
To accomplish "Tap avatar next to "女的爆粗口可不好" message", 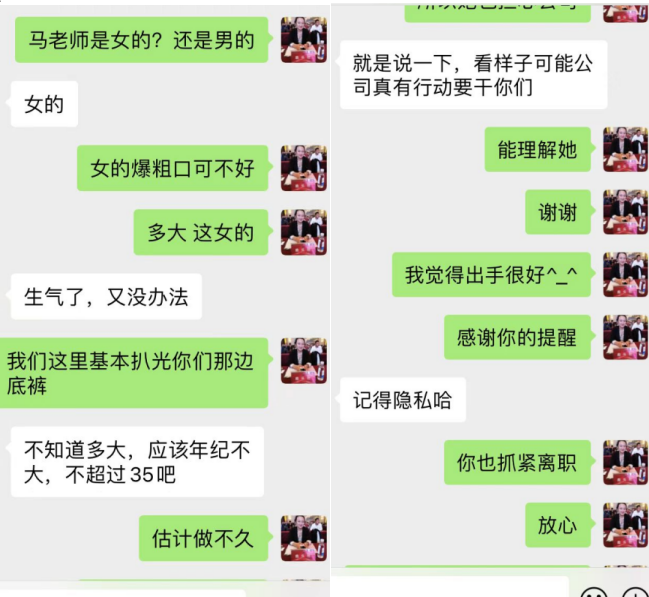I will (304, 168).
